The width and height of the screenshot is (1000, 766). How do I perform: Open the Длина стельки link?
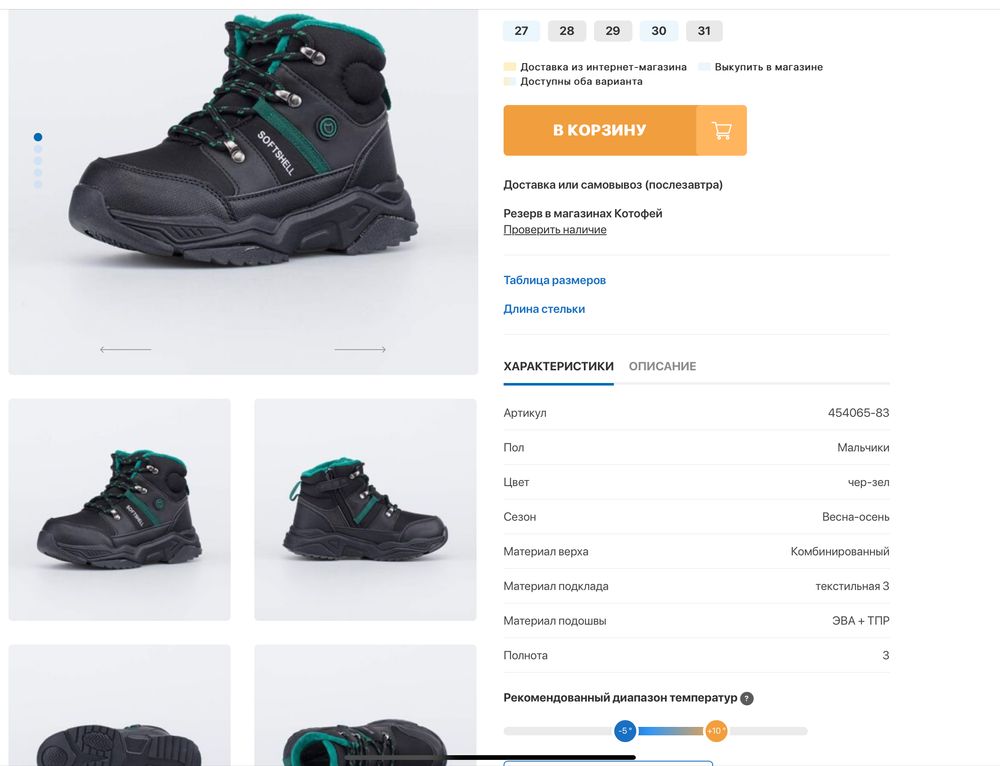click(x=544, y=310)
